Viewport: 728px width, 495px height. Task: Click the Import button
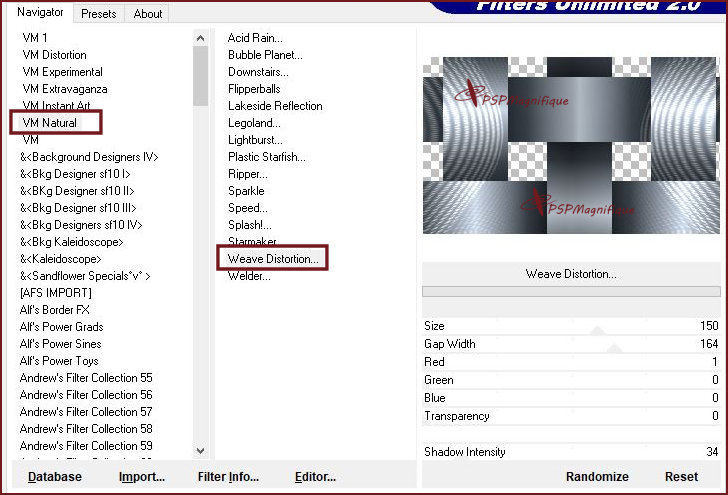[141, 477]
